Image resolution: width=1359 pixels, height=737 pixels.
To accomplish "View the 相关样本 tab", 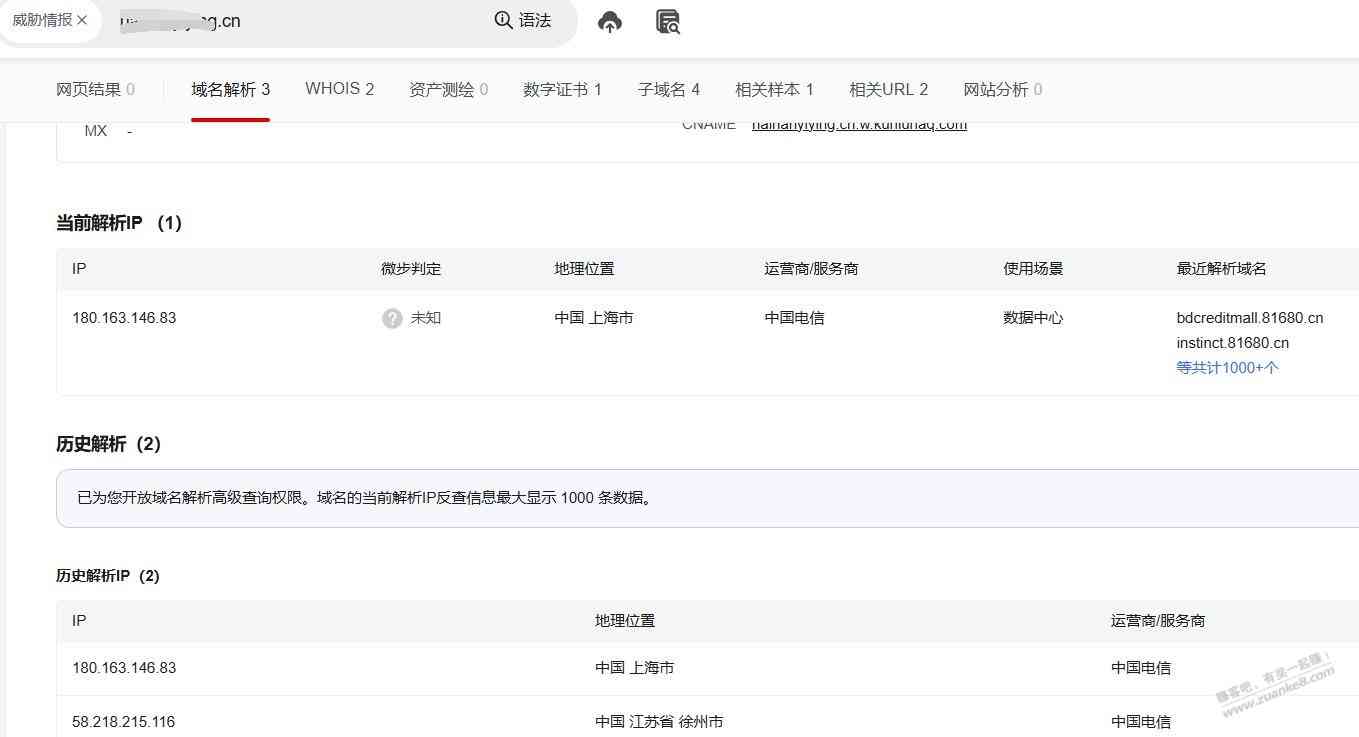I will pos(774,89).
